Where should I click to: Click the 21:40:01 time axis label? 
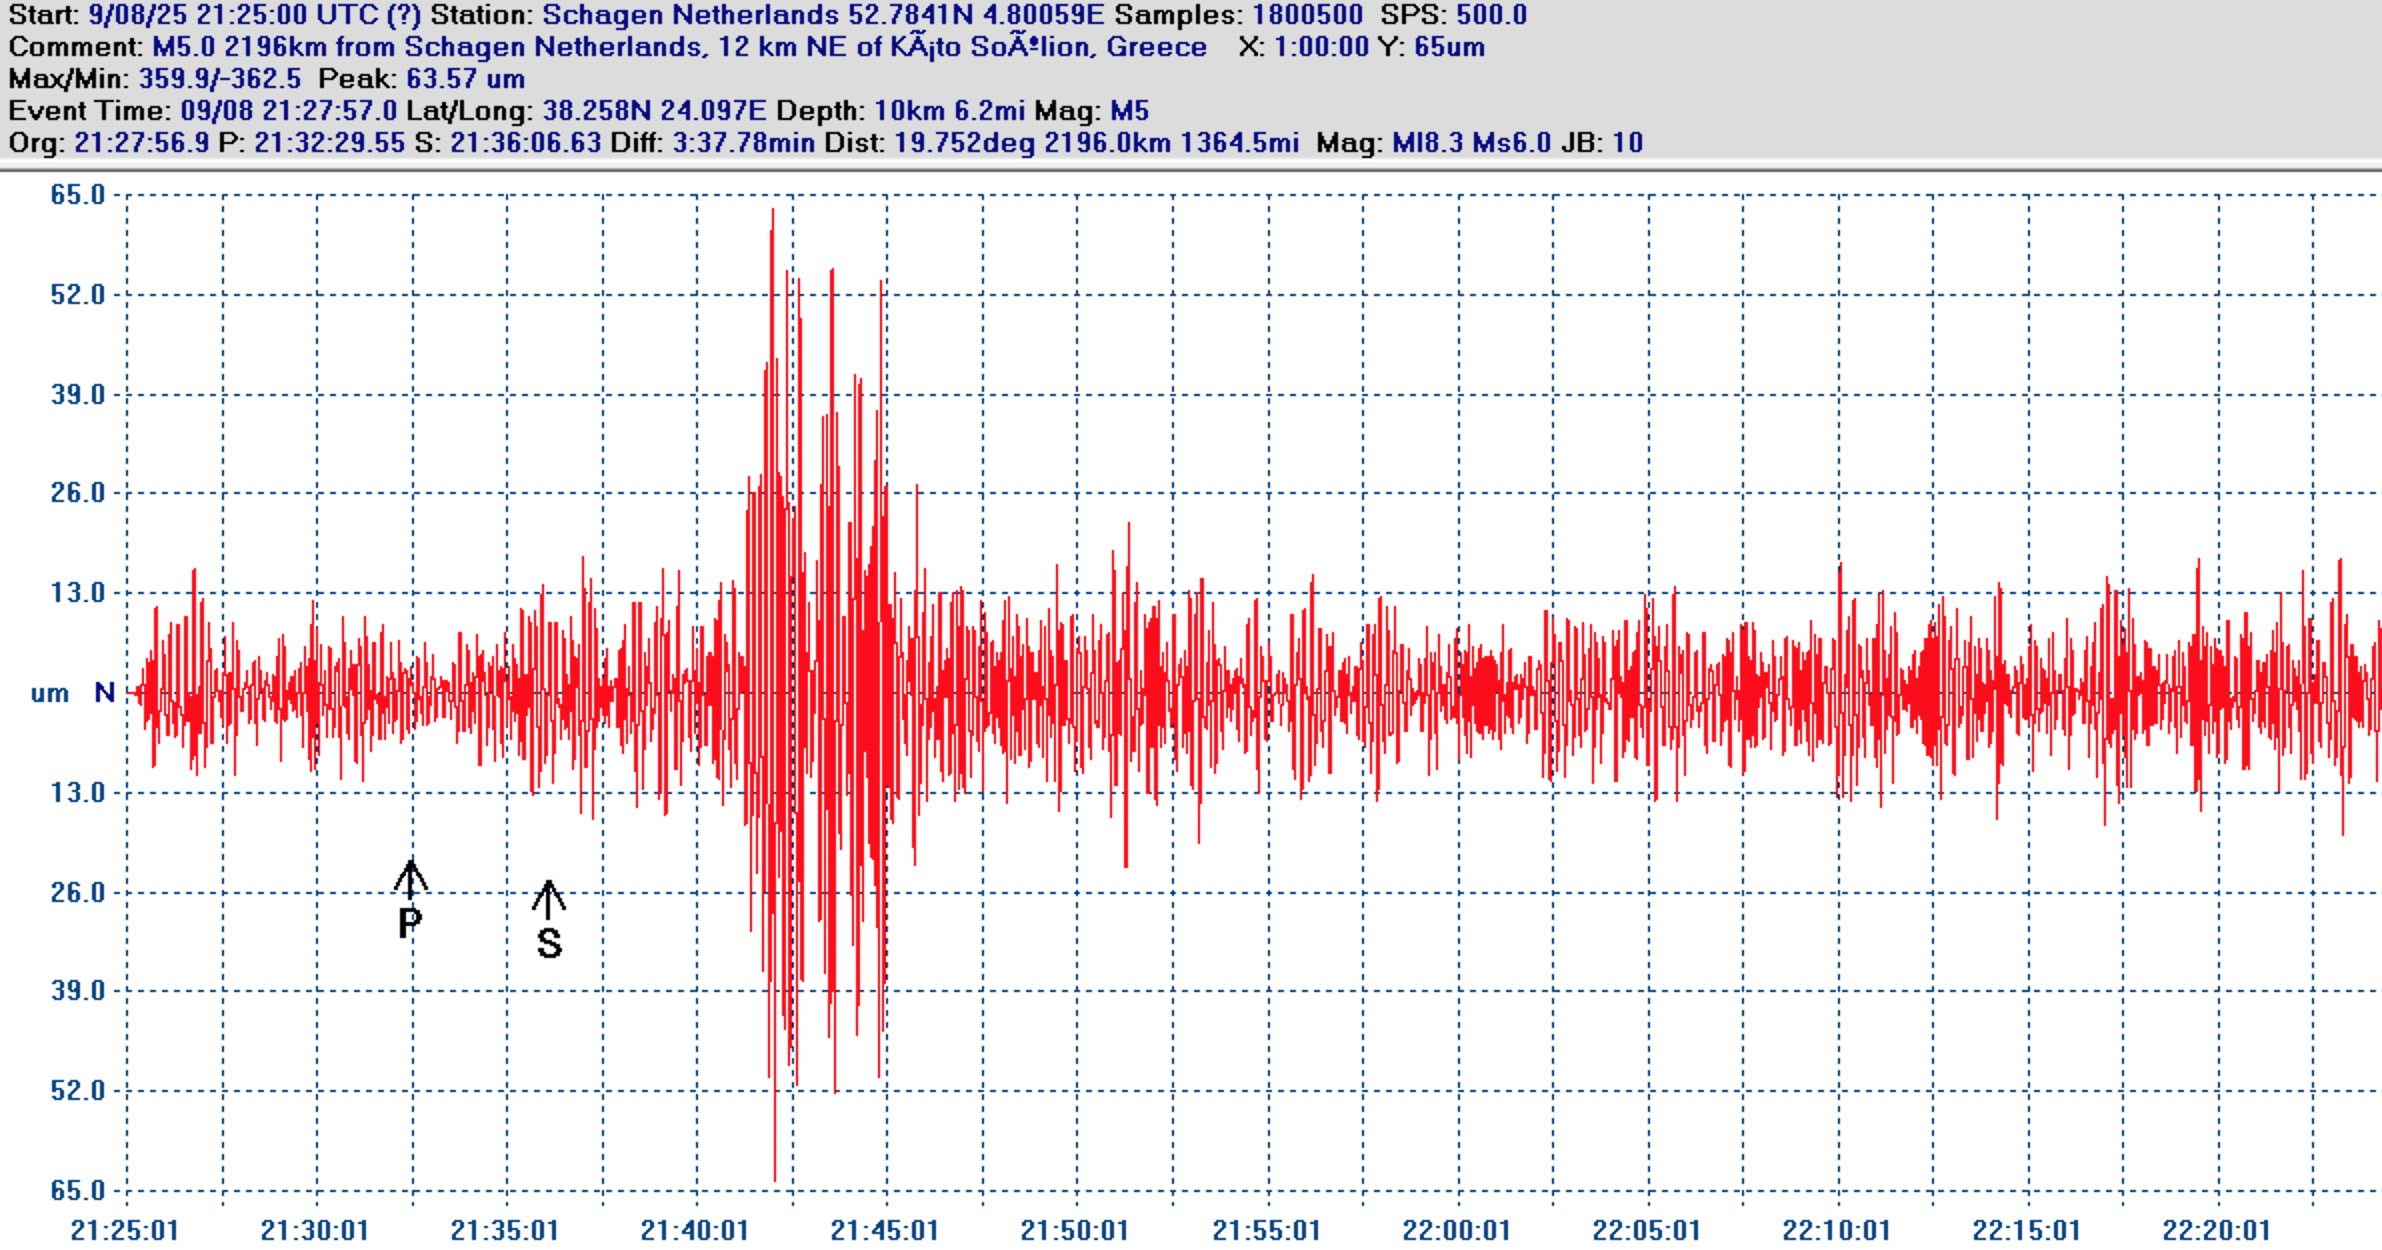(x=694, y=1230)
